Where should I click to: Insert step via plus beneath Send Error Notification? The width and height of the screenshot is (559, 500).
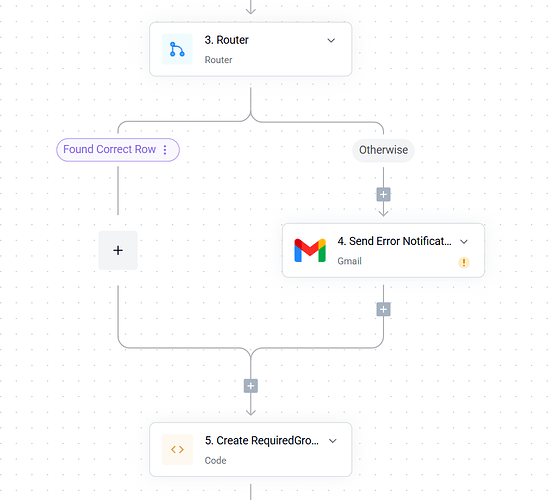tap(383, 309)
